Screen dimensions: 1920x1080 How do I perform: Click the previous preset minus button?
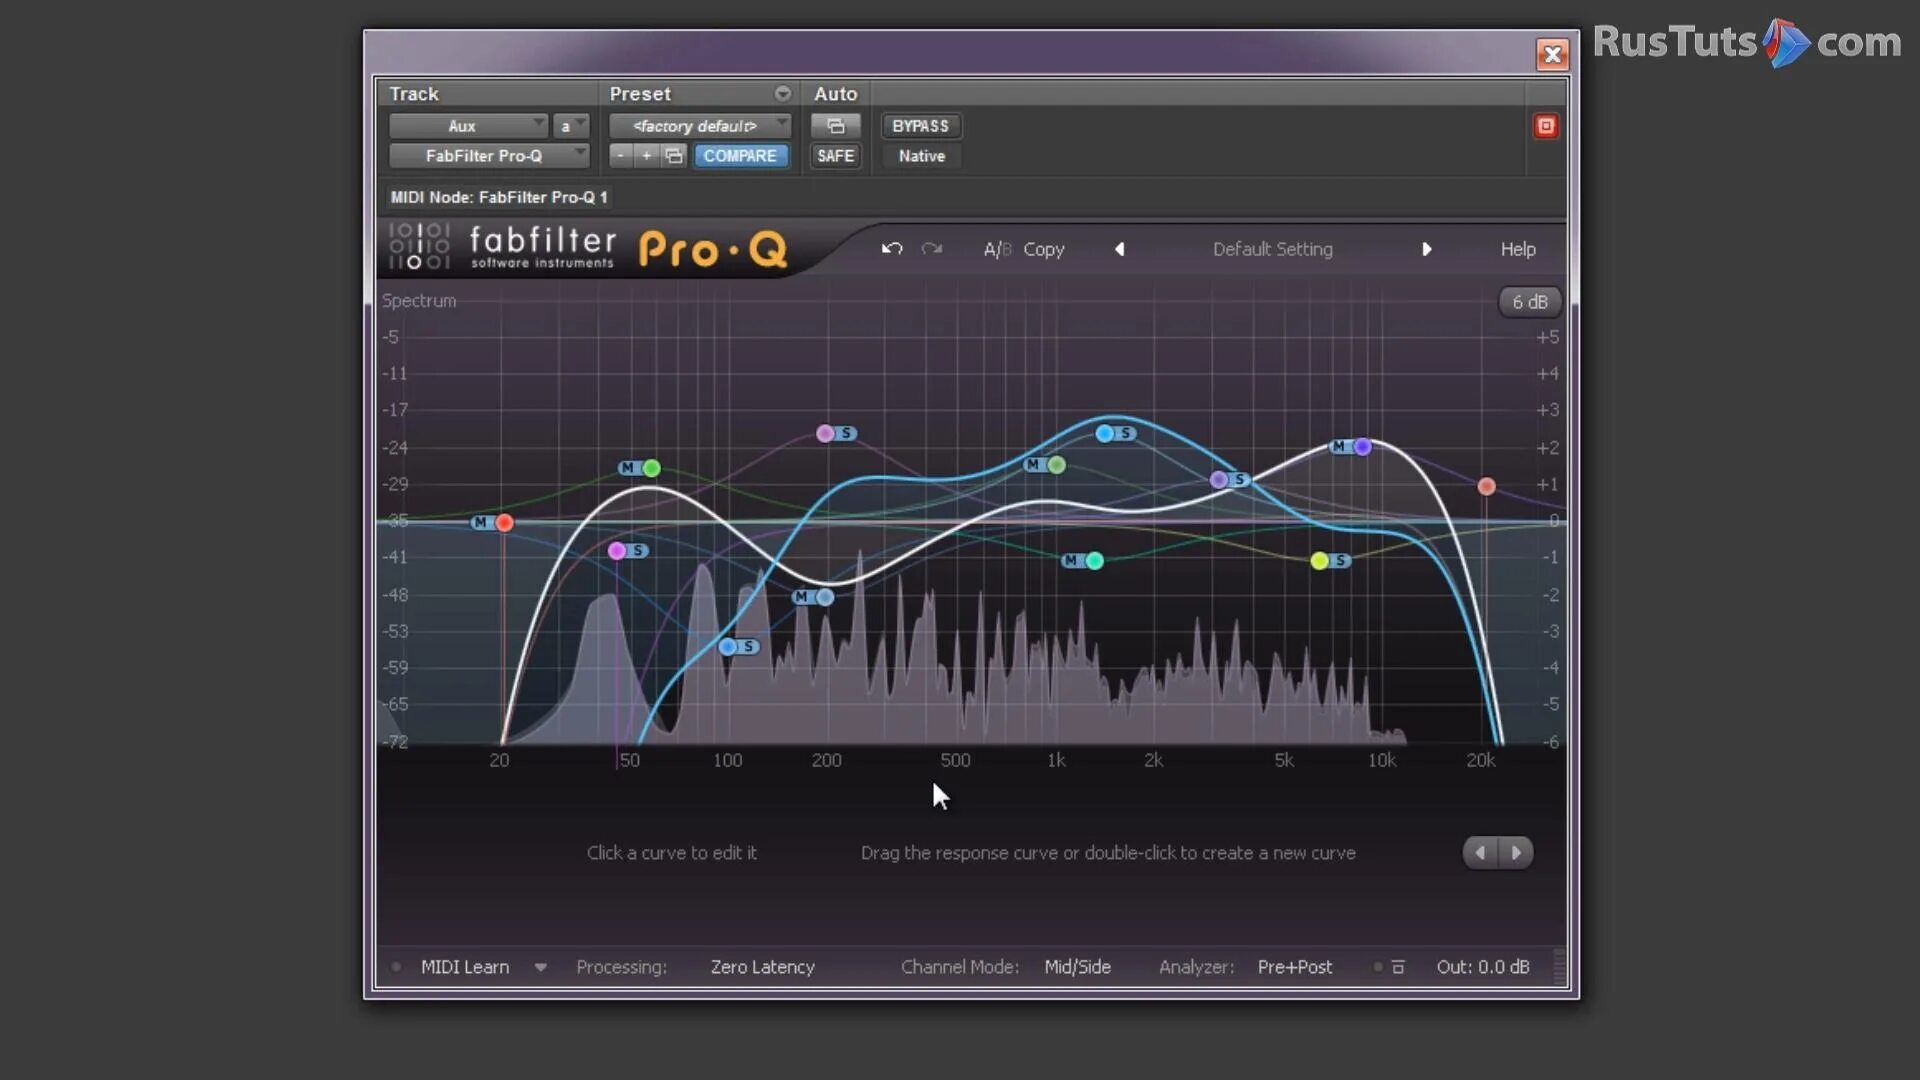coord(621,156)
